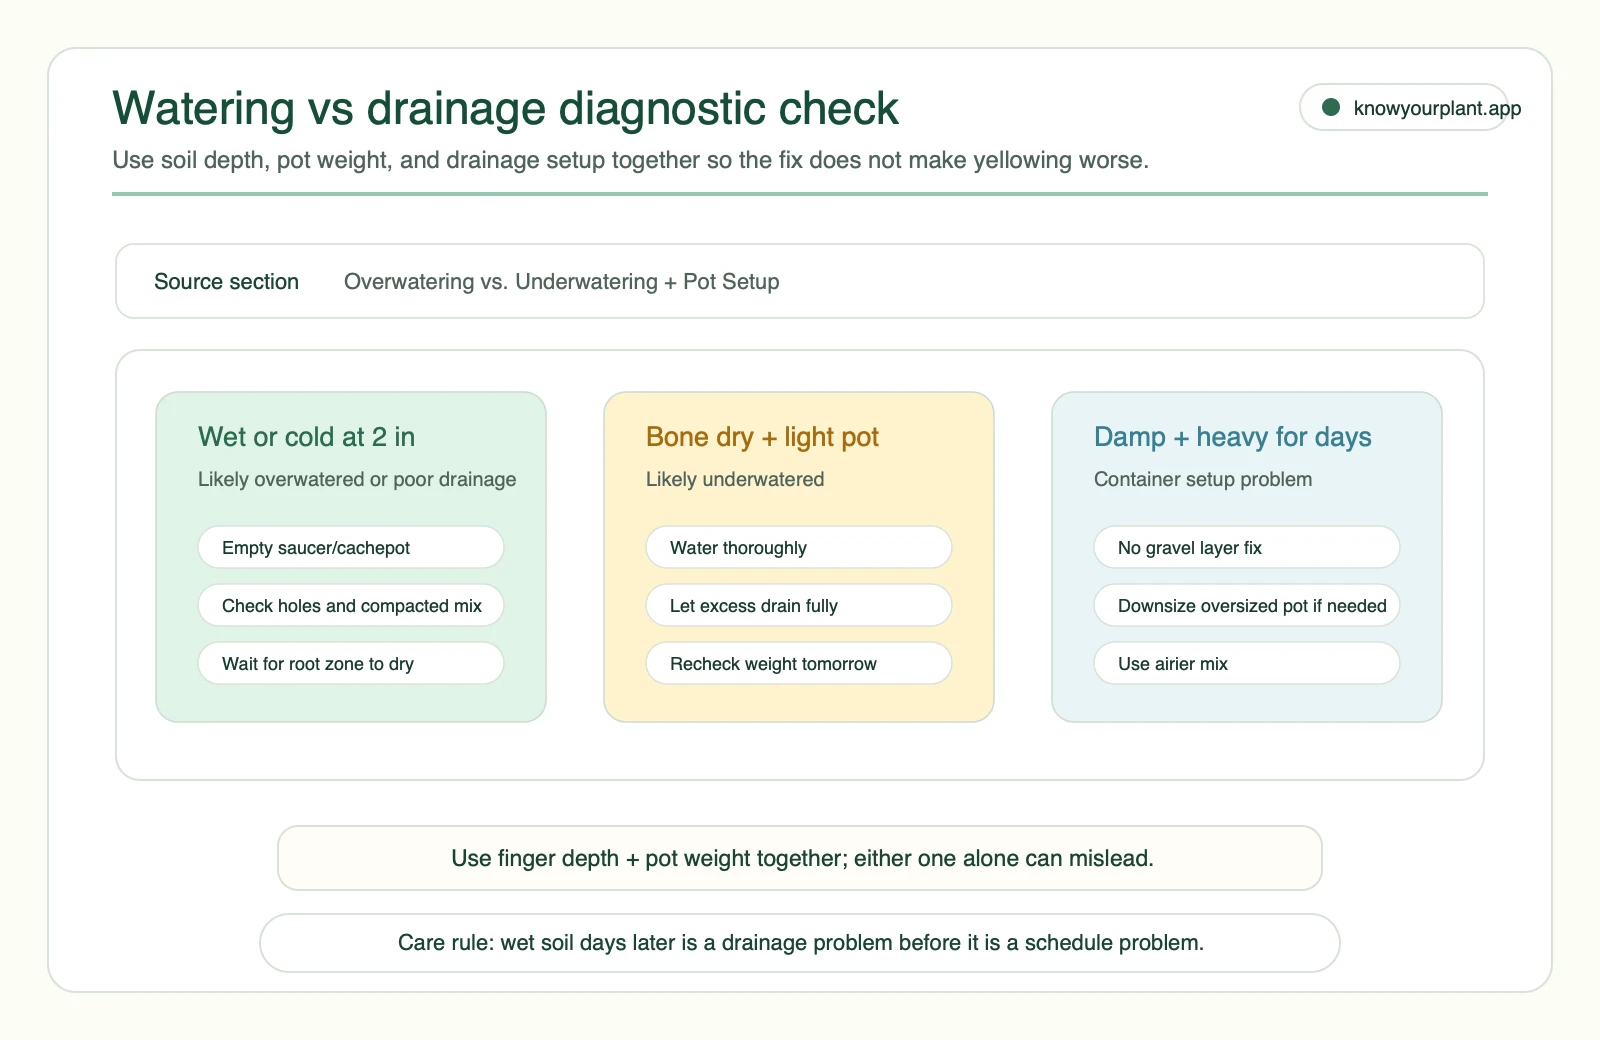Click the 'Bone dry + light pot' heading
Image resolution: width=1600 pixels, height=1040 pixels.
tap(762, 437)
